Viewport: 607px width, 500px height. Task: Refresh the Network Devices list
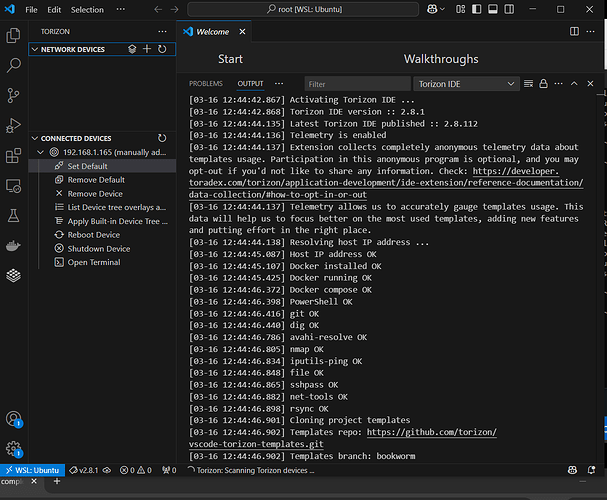[x=162, y=49]
